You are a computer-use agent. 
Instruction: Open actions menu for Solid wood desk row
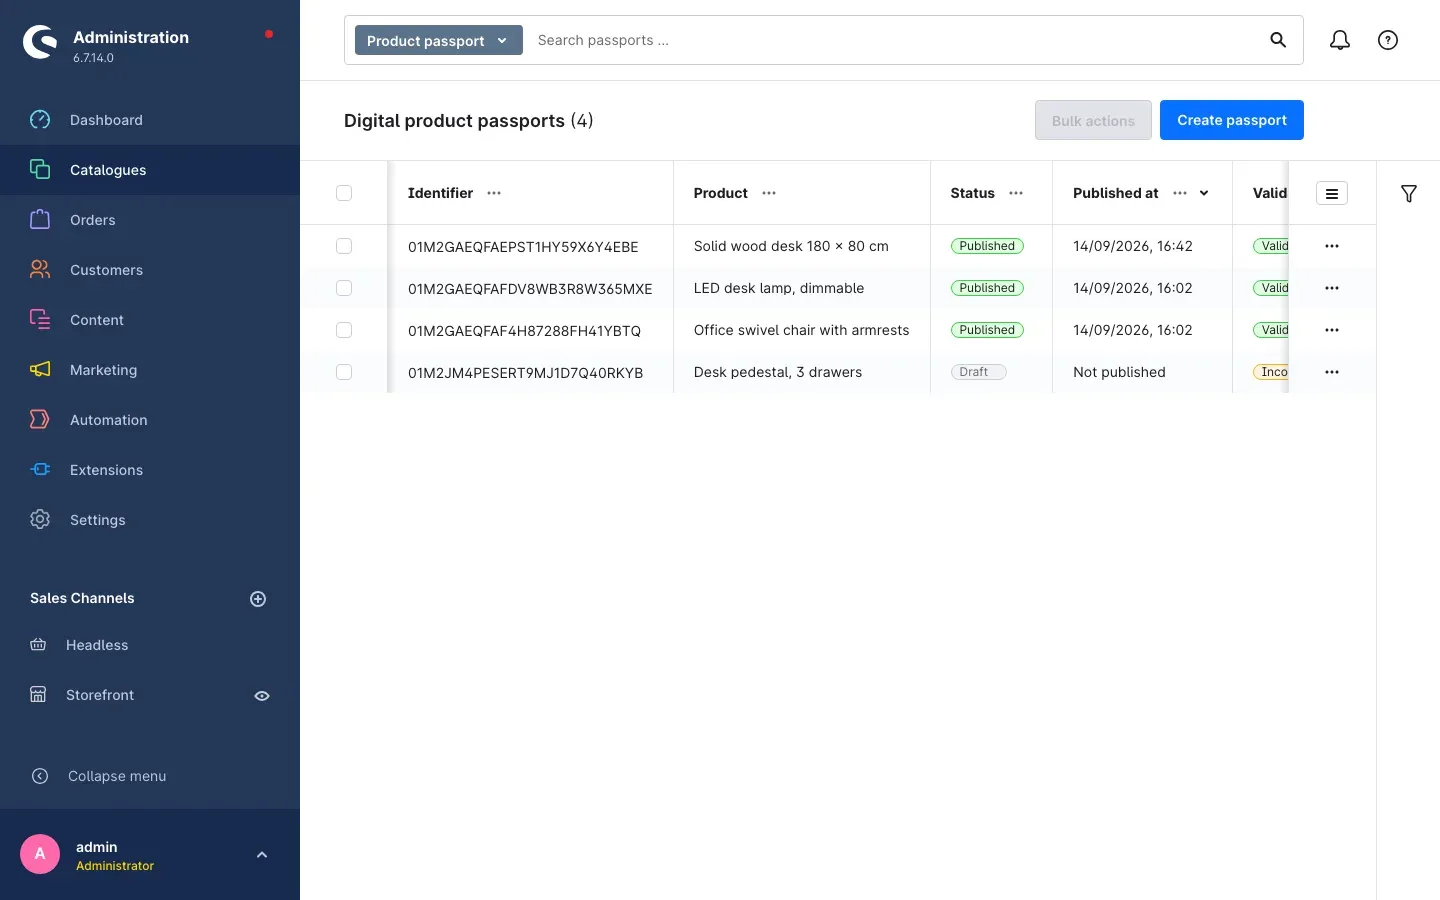click(1332, 246)
